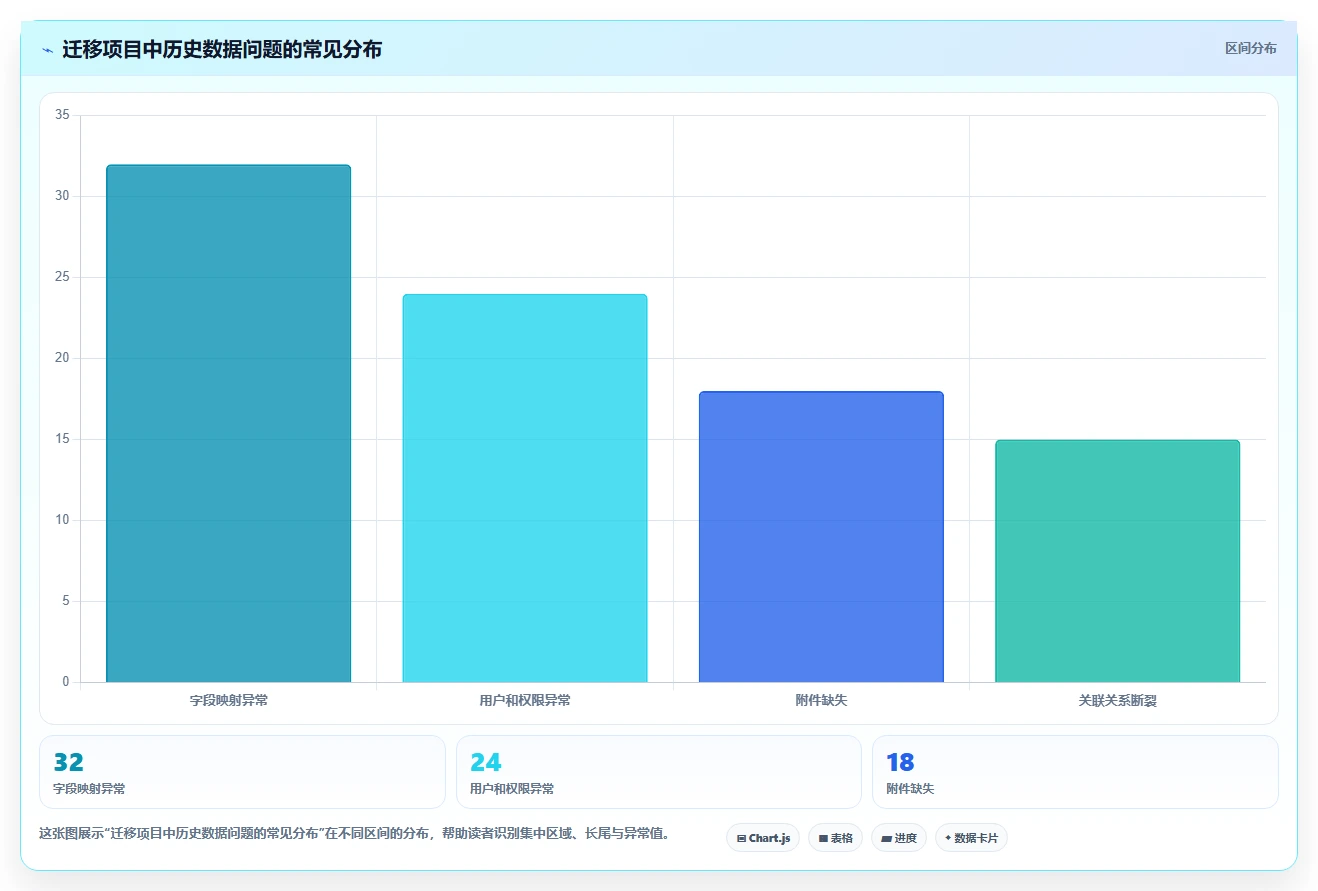Click the y-axis value 30
The width and height of the screenshot is (1318, 891).
tap(63, 196)
